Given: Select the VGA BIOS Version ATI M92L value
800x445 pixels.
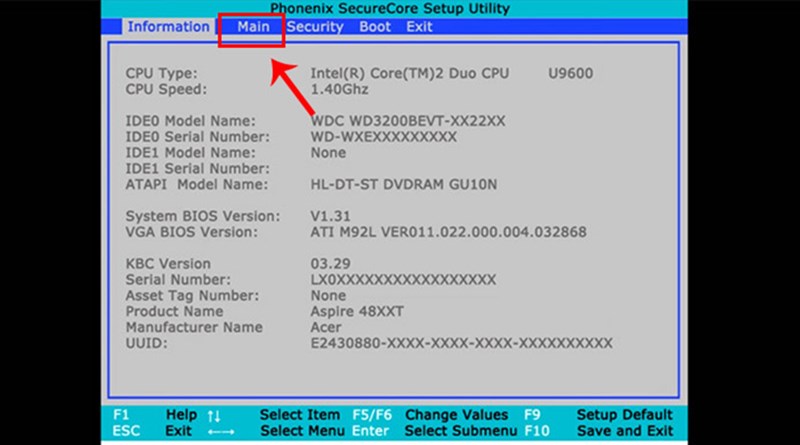Looking at the screenshot, I should pyautogui.click(x=448, y=232).
